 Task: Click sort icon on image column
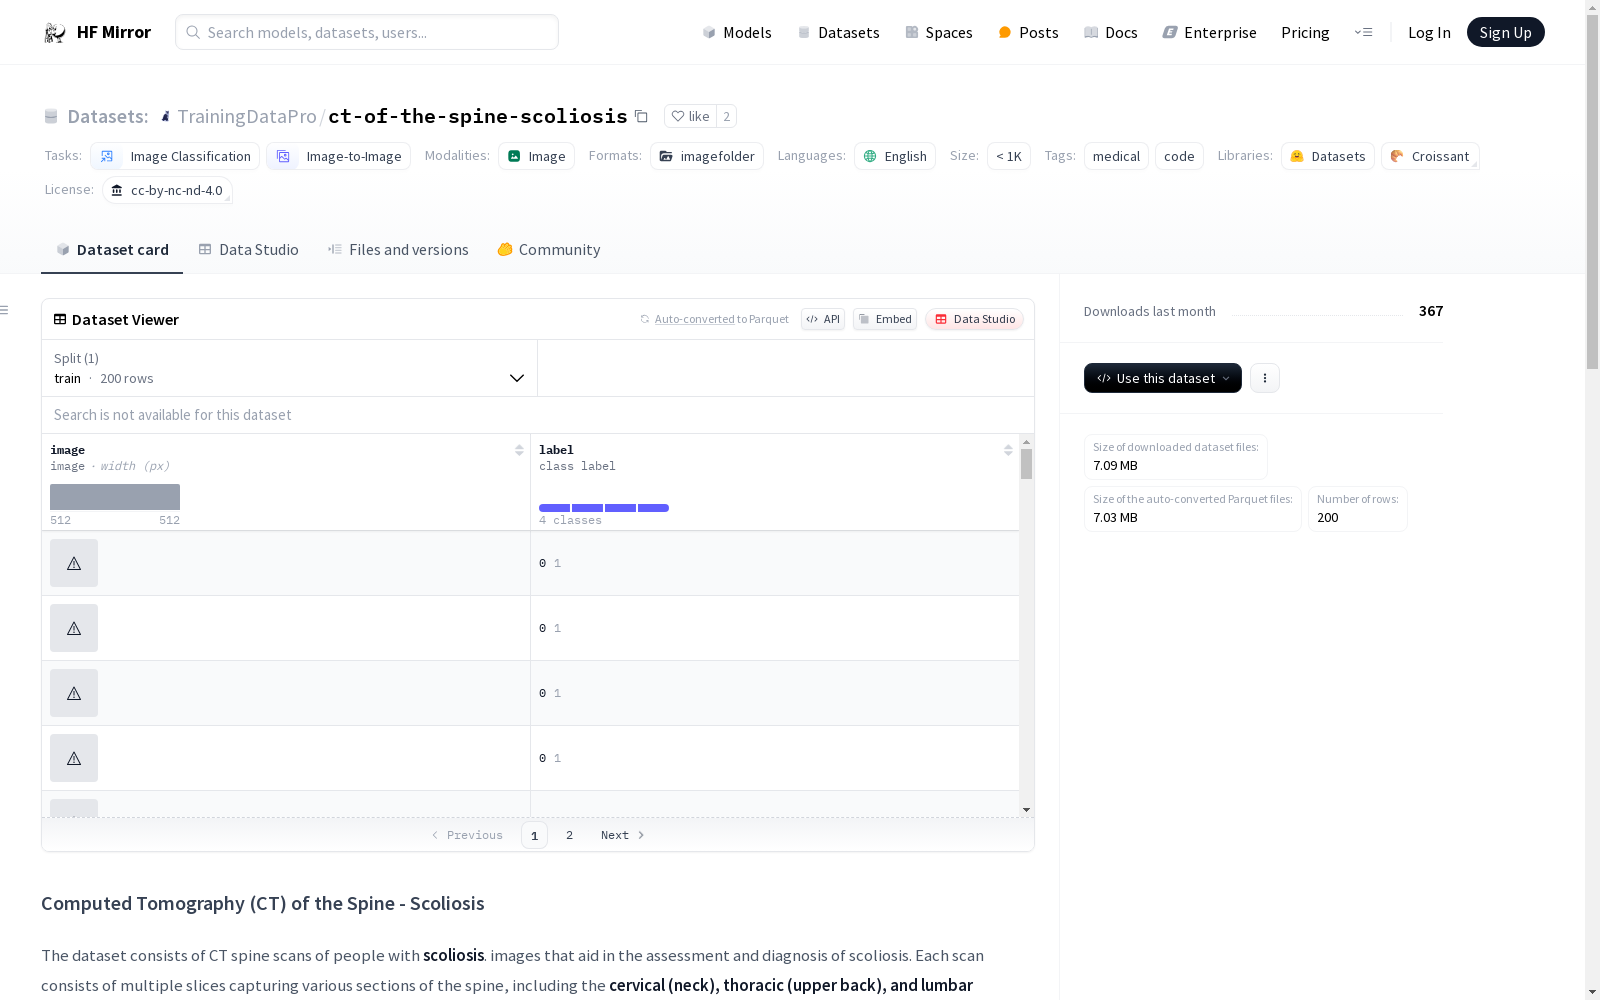click(x=519, y=450)
